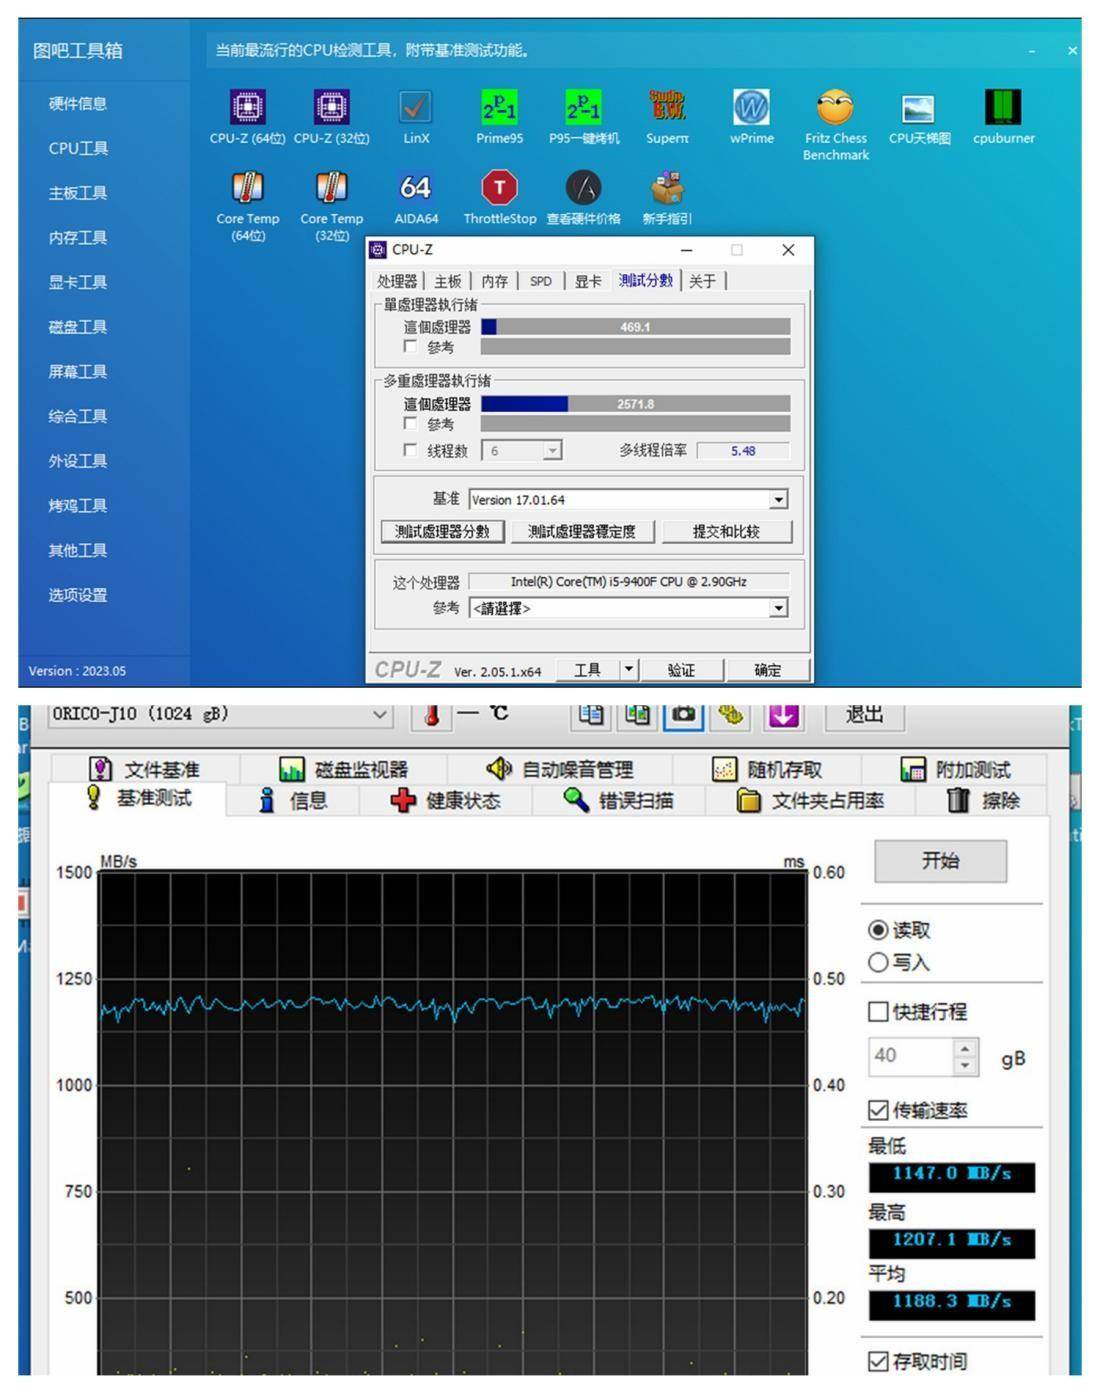The width and height of the screenshot is (1100, 1393).
Task: Minimize the 图吧工具箱 window
Action: click(x=1032, y=51)
